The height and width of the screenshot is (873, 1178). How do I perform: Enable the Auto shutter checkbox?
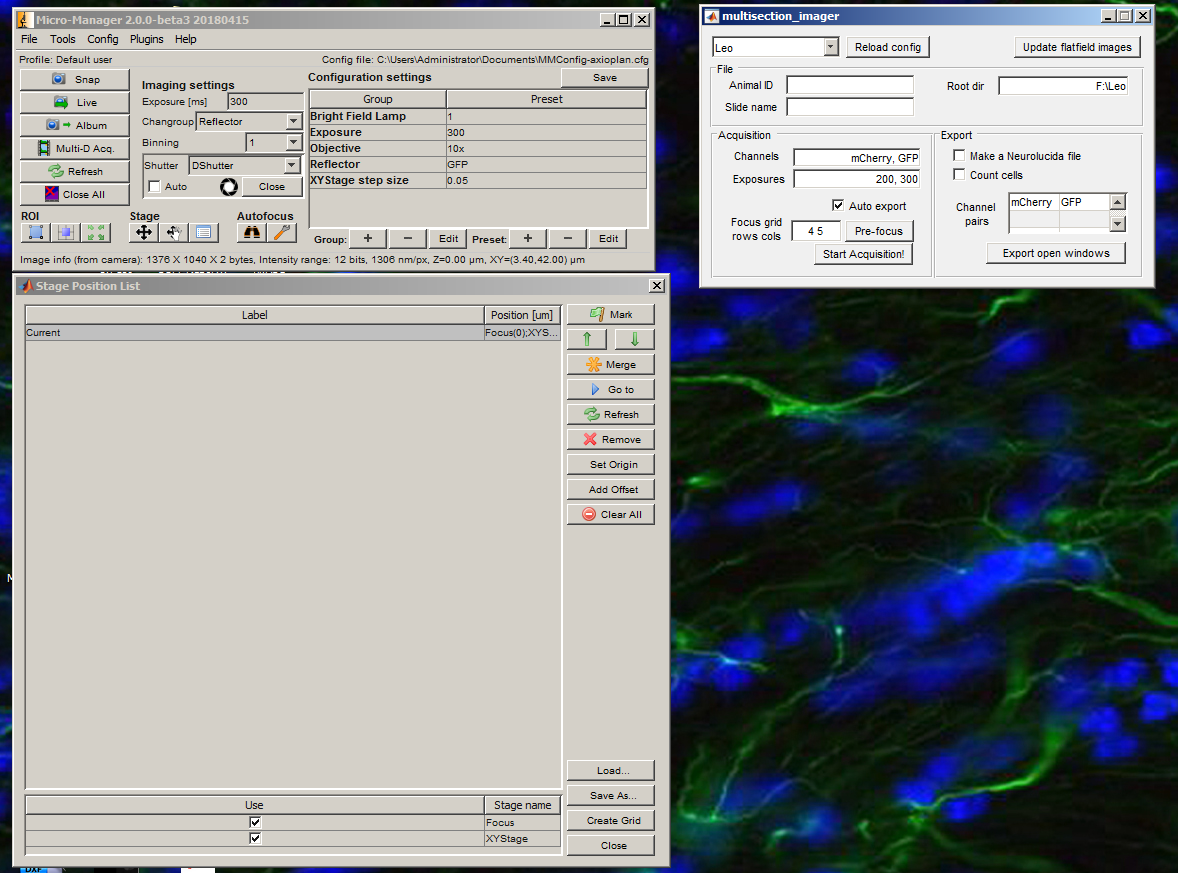[155, 186]
